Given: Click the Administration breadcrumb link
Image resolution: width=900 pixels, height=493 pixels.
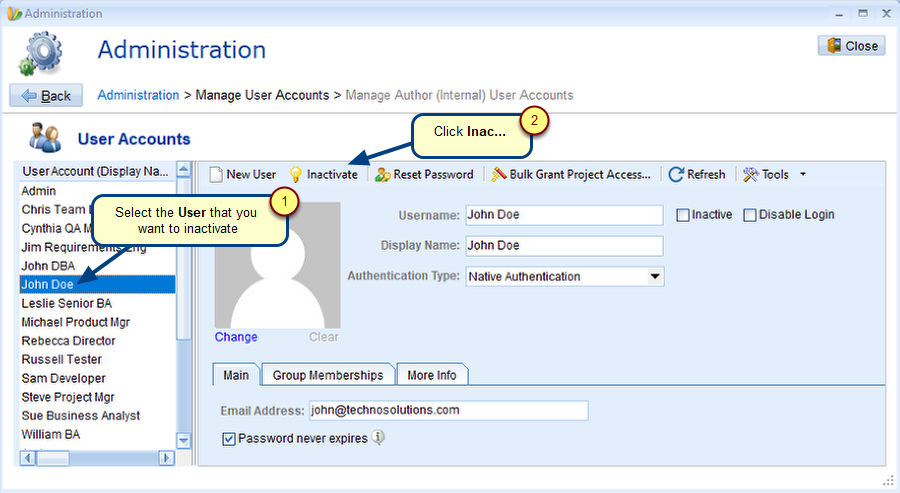Looking at the screenshot, I should 138,95.
